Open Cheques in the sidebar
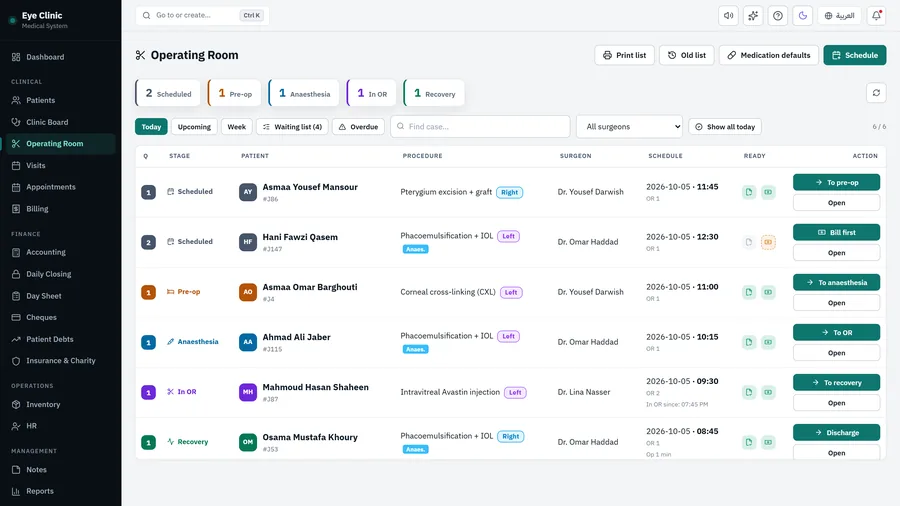Image resolution: width=900 pixels, height=506 pixels. [60, 317]
